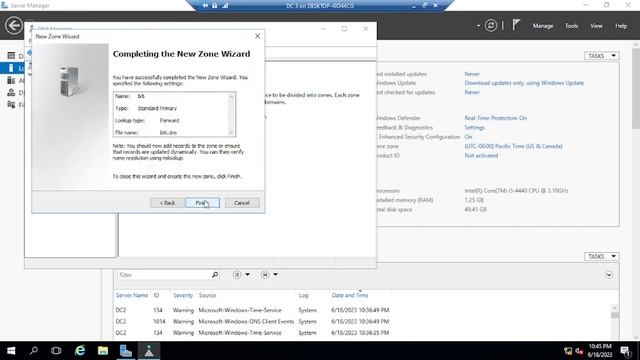Click the Never link for installed updates
The width and height of the screenshot is (640, 360).
click(x=472, y=74)
